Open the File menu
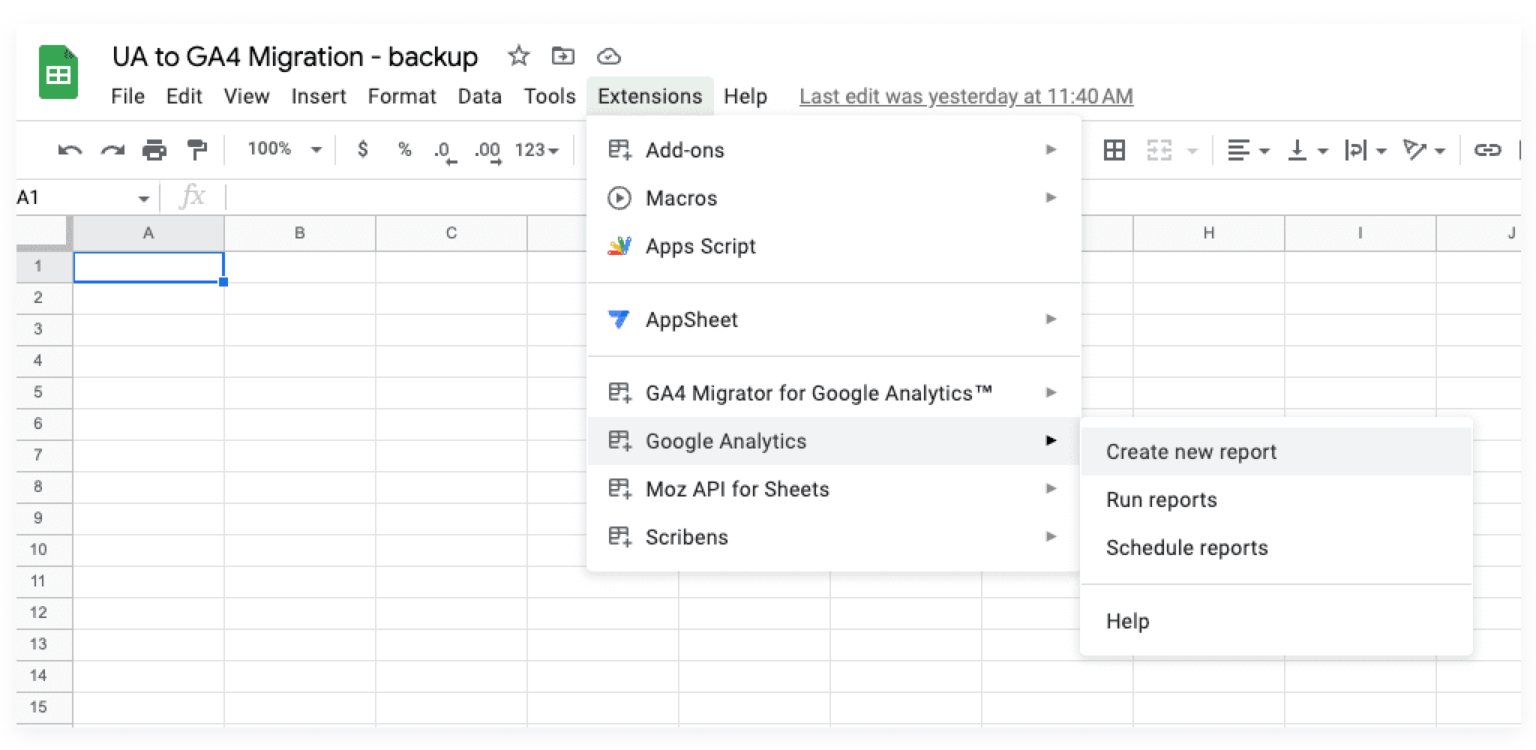Viewport: 1536px width, 750px height. click(128, 97)
